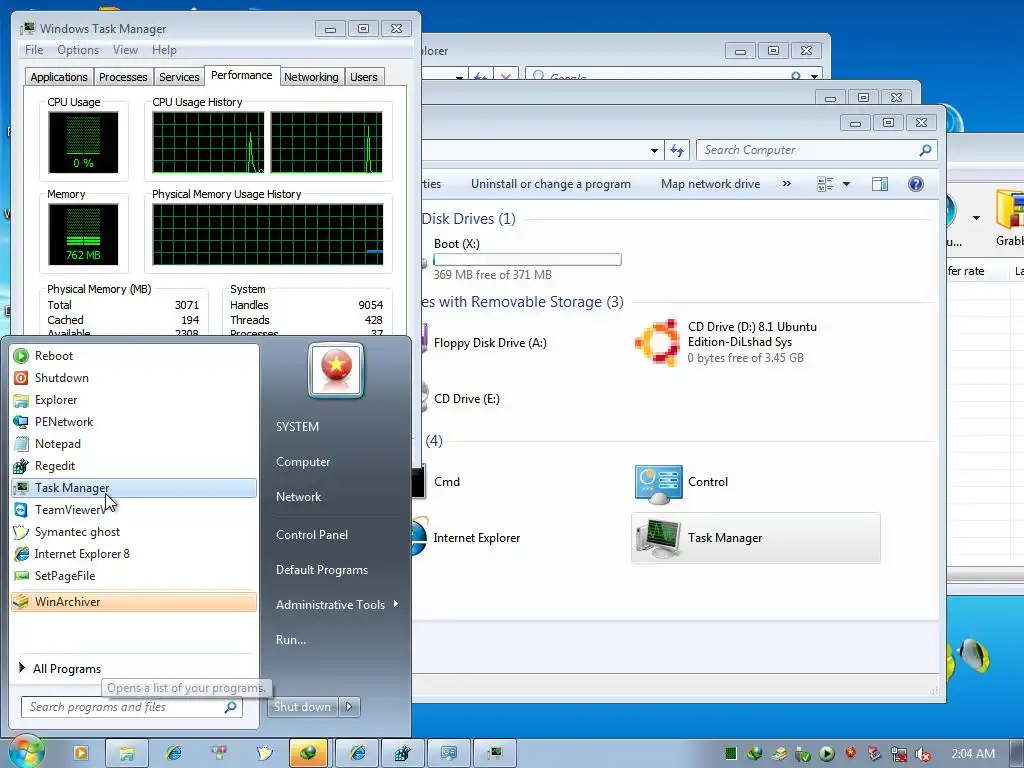Click the blue Help icon in Computer window
The image size is (1024, 768).
click(916, 184)
